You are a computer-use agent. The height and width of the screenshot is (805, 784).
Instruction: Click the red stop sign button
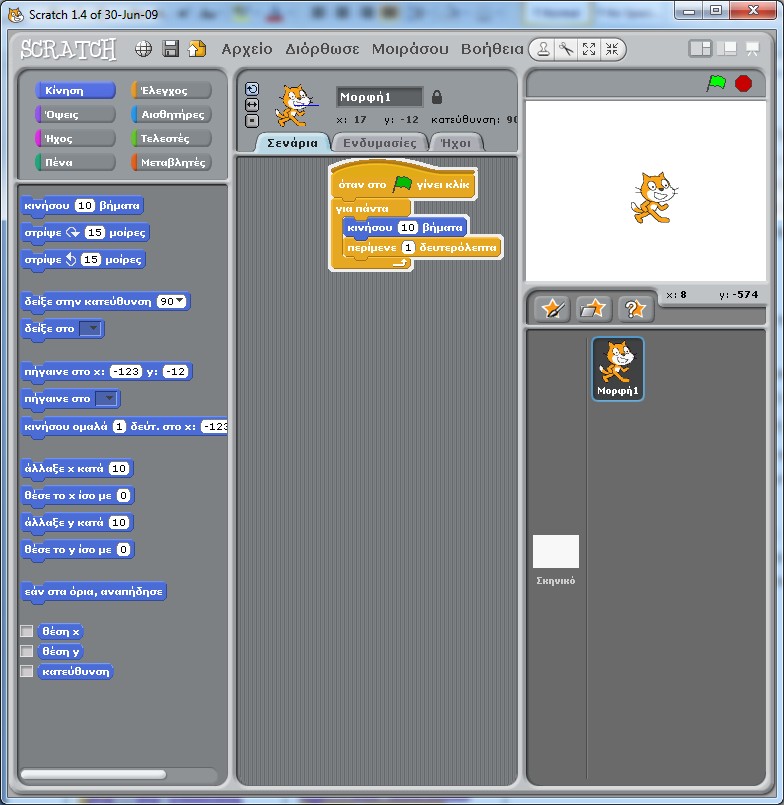pos(743,83)
